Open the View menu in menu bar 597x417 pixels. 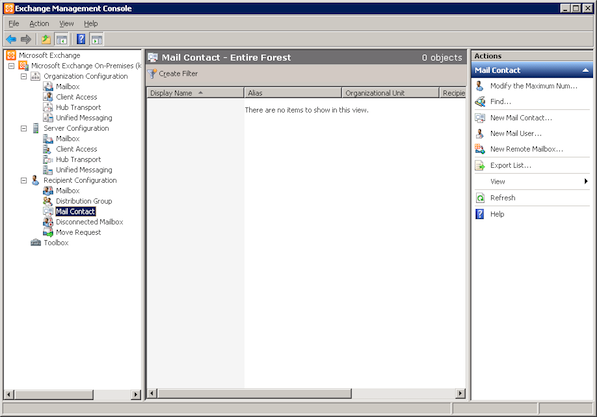pyautogui.click(x=67, y=24)
